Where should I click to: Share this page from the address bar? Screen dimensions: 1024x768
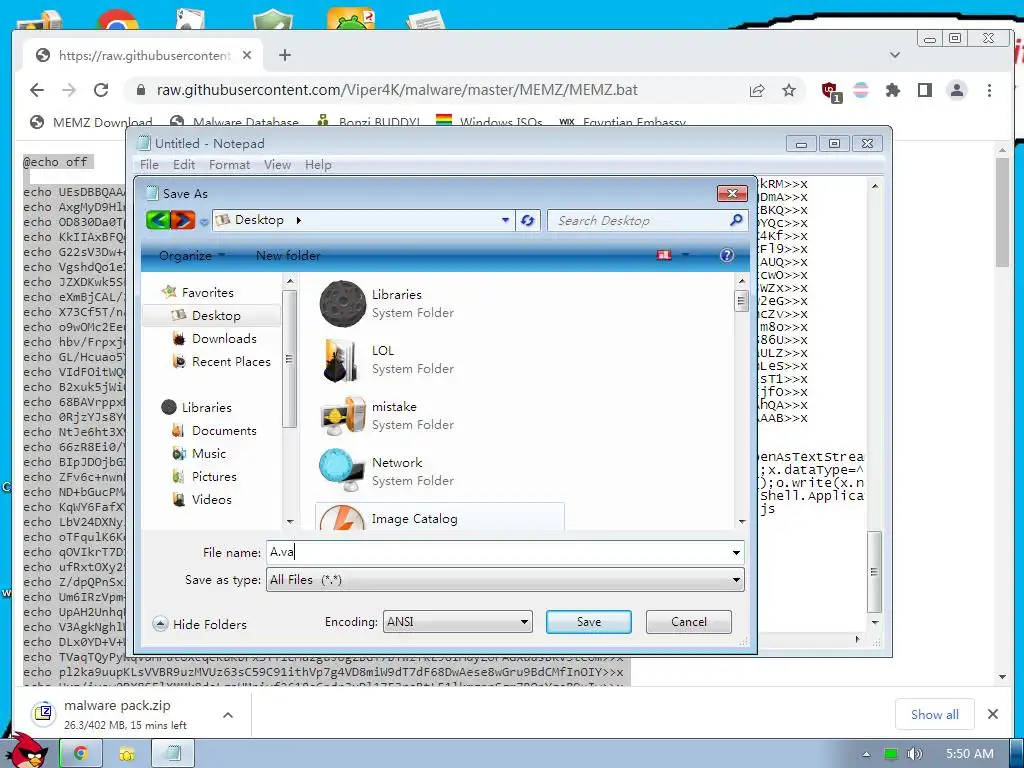click(757, 90)
